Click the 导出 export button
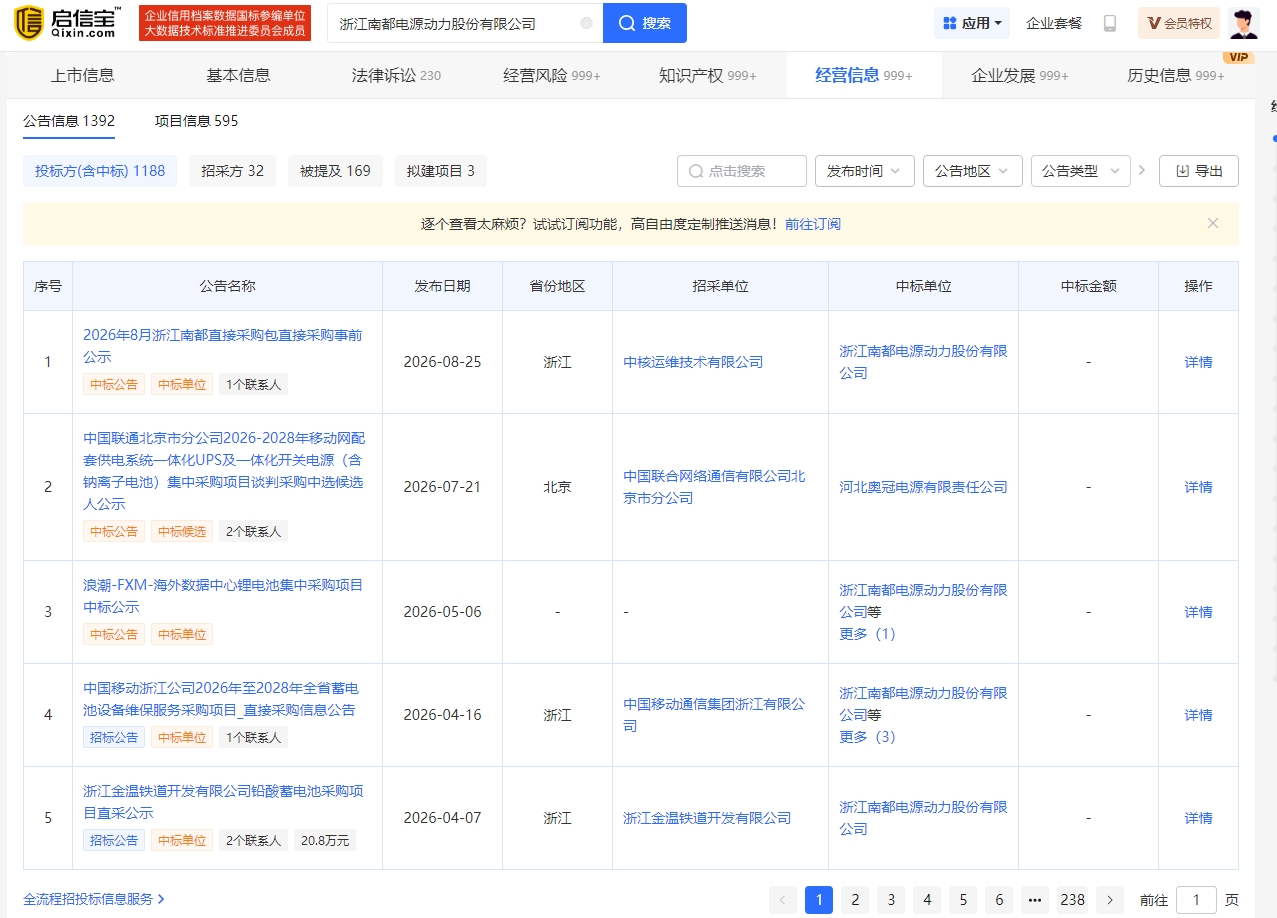Viewport: 1277px width, 918px height. click(x=1199, y=171)
